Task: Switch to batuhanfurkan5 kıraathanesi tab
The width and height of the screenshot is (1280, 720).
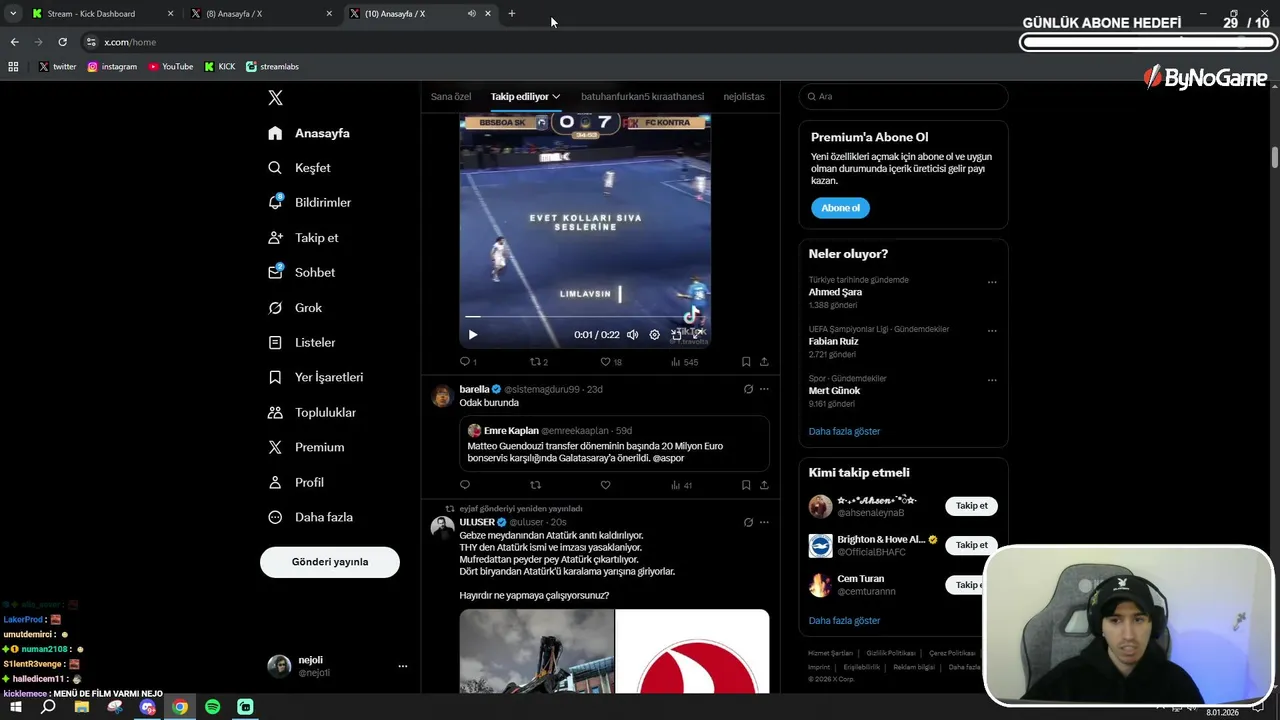Action: click(x=643, y=97)
